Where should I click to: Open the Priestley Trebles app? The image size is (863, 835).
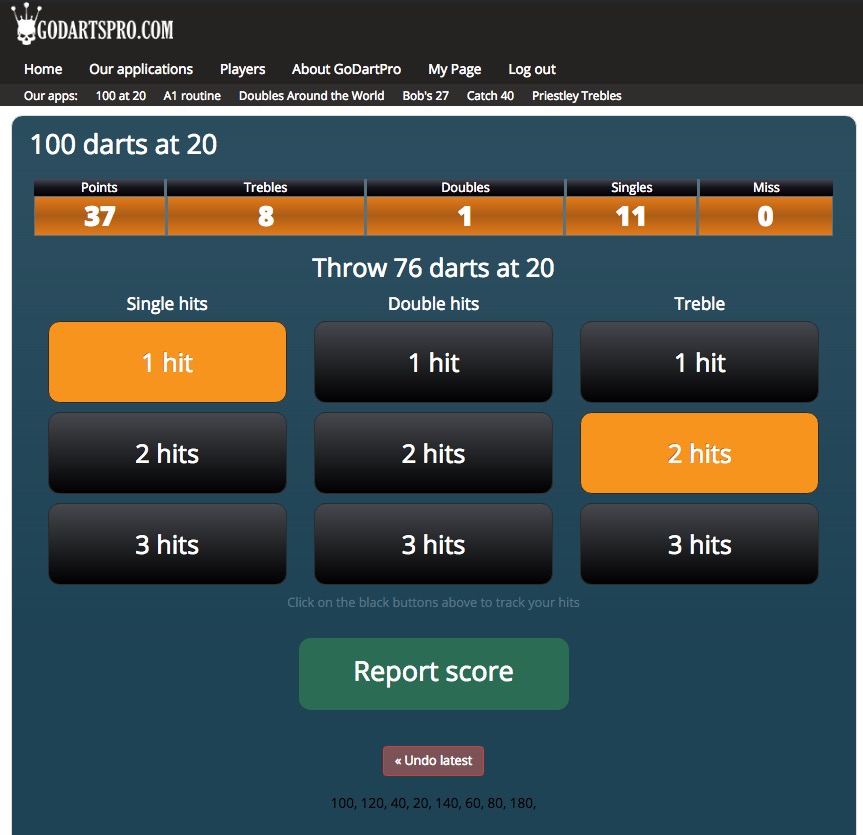click(x=577, y=96)
